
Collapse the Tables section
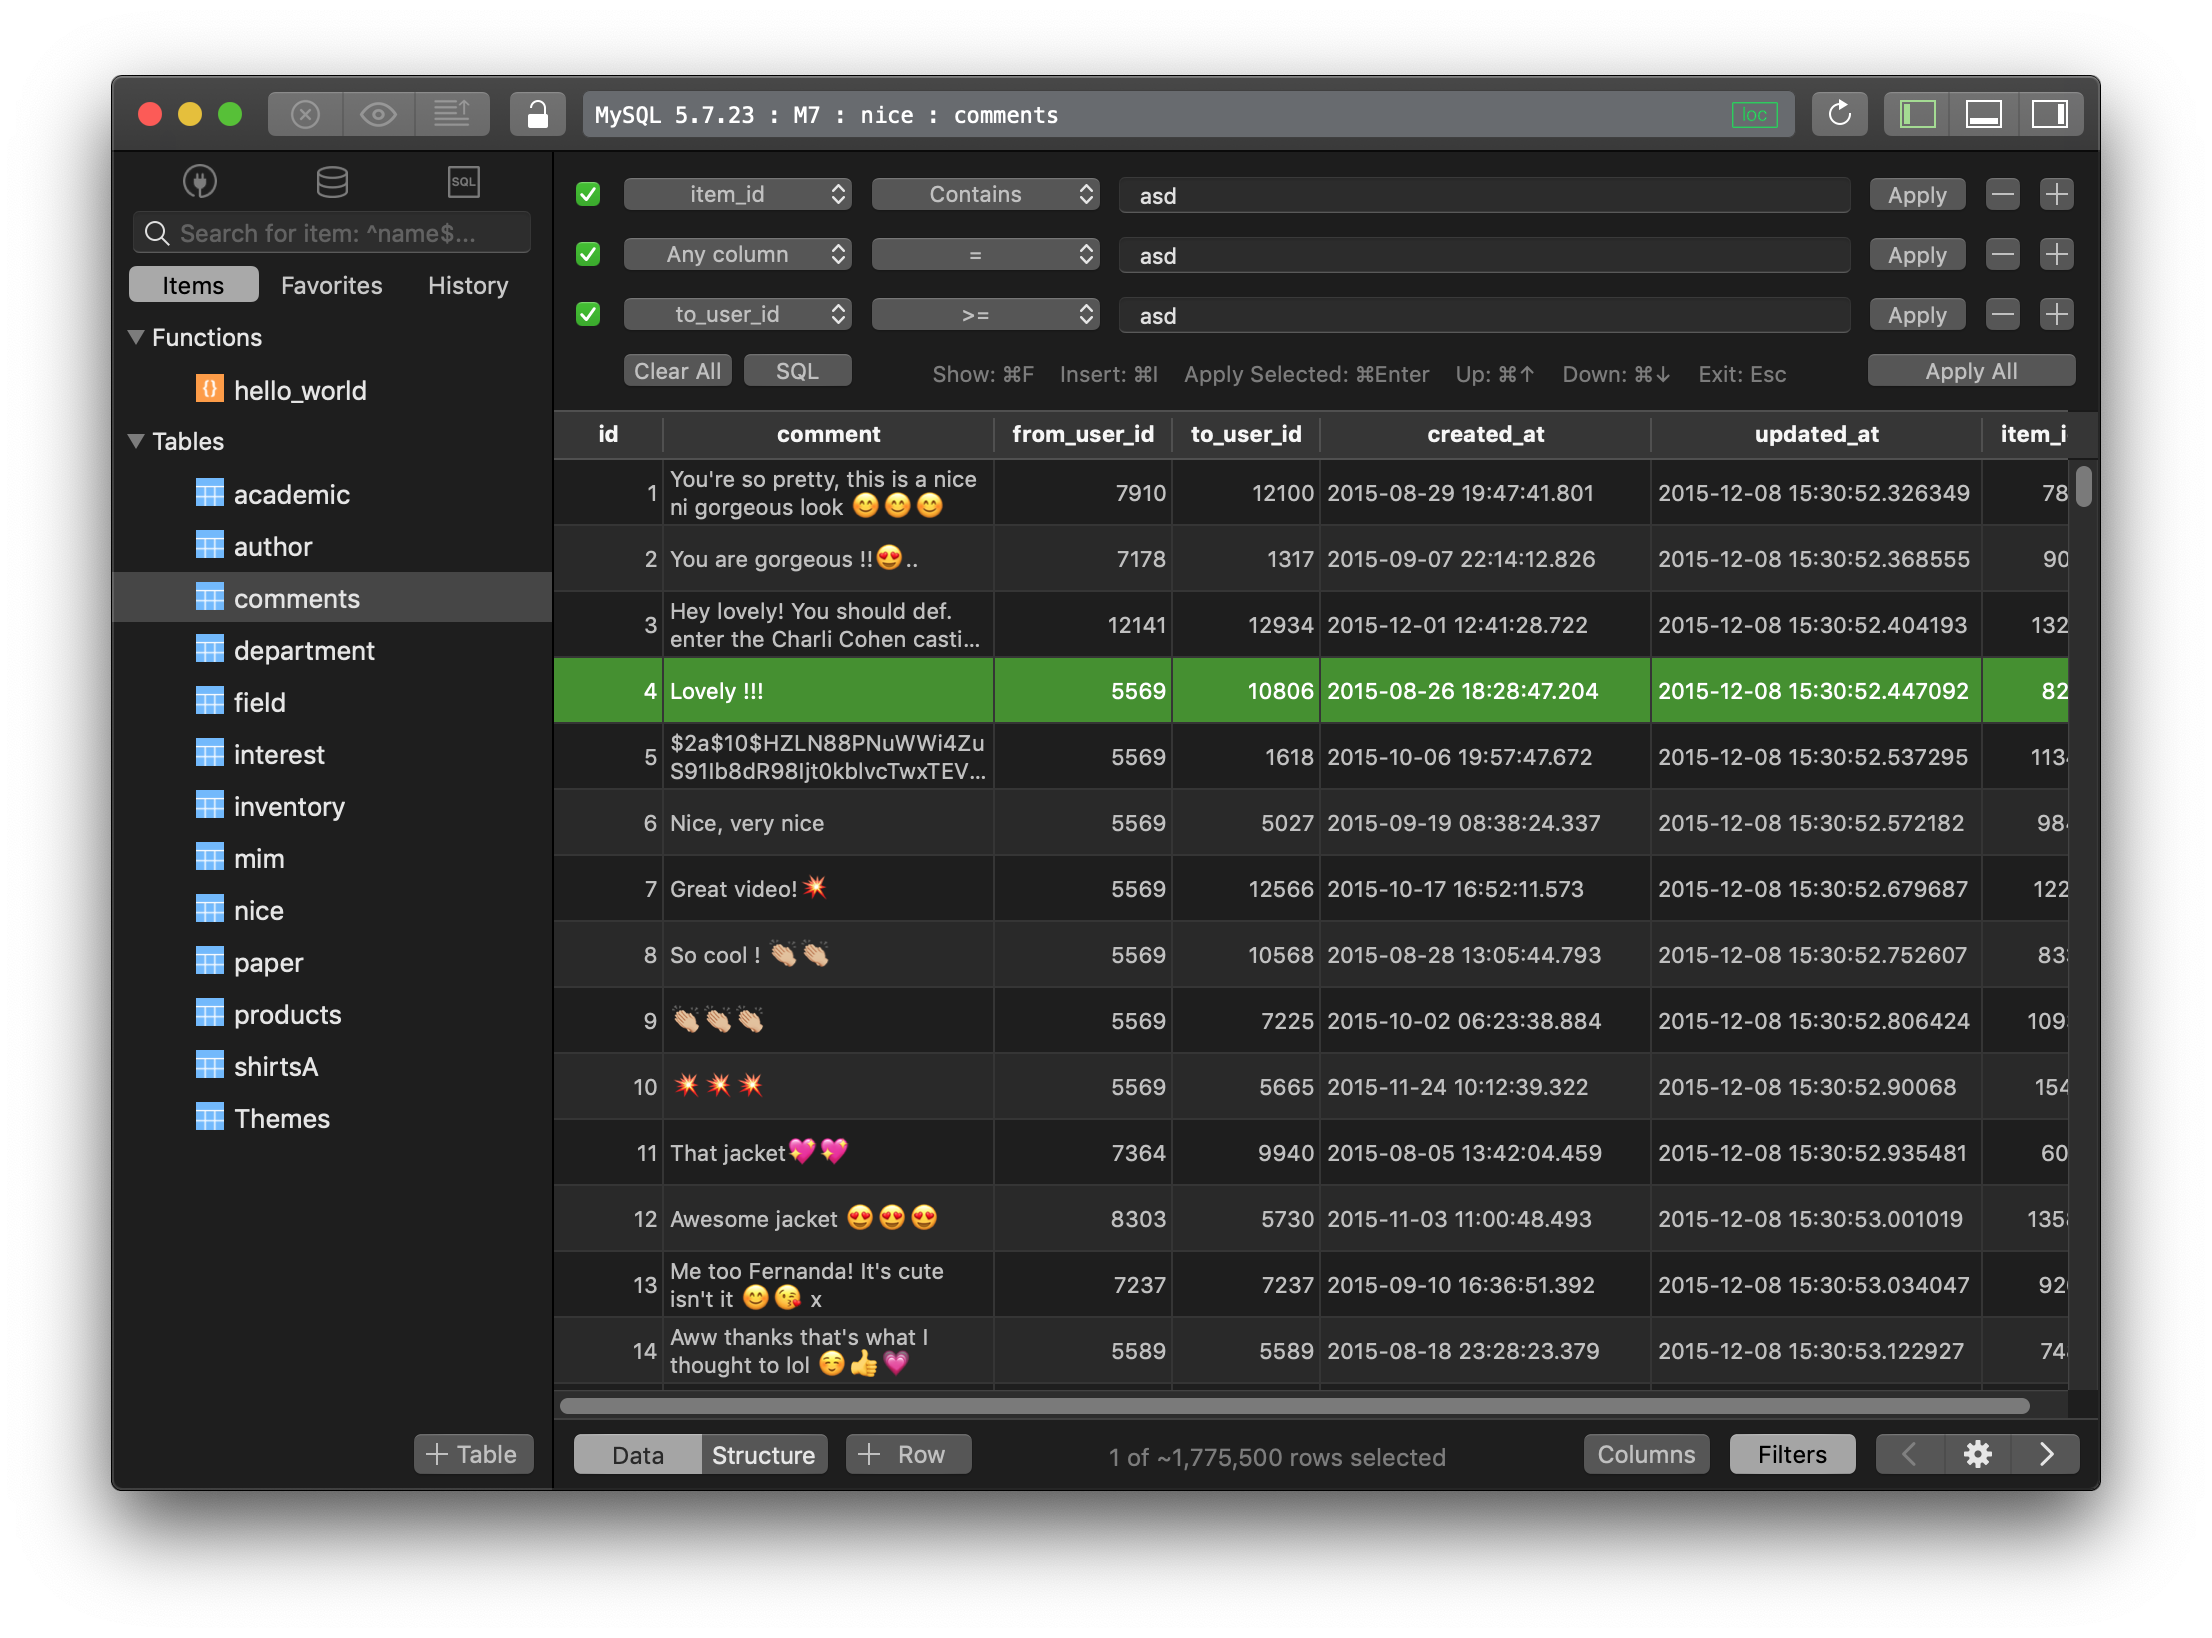click(137, 441)
